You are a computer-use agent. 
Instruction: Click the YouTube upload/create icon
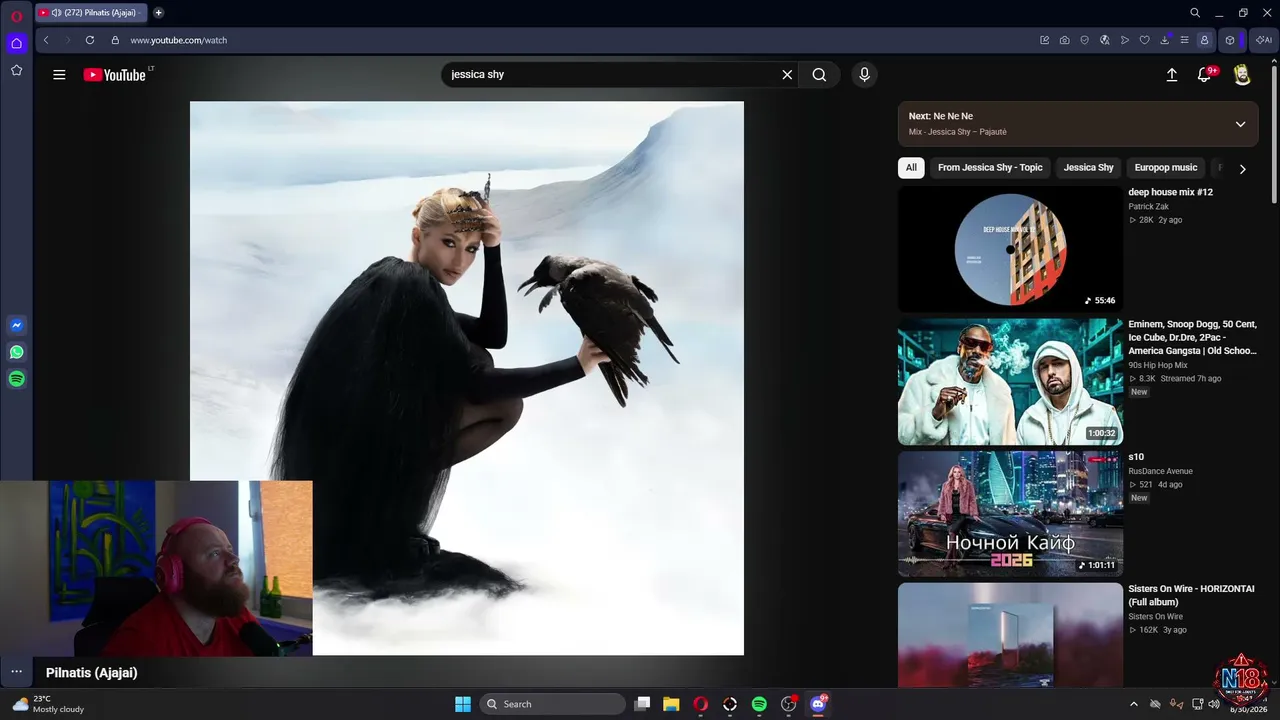tap(1172, 75)
